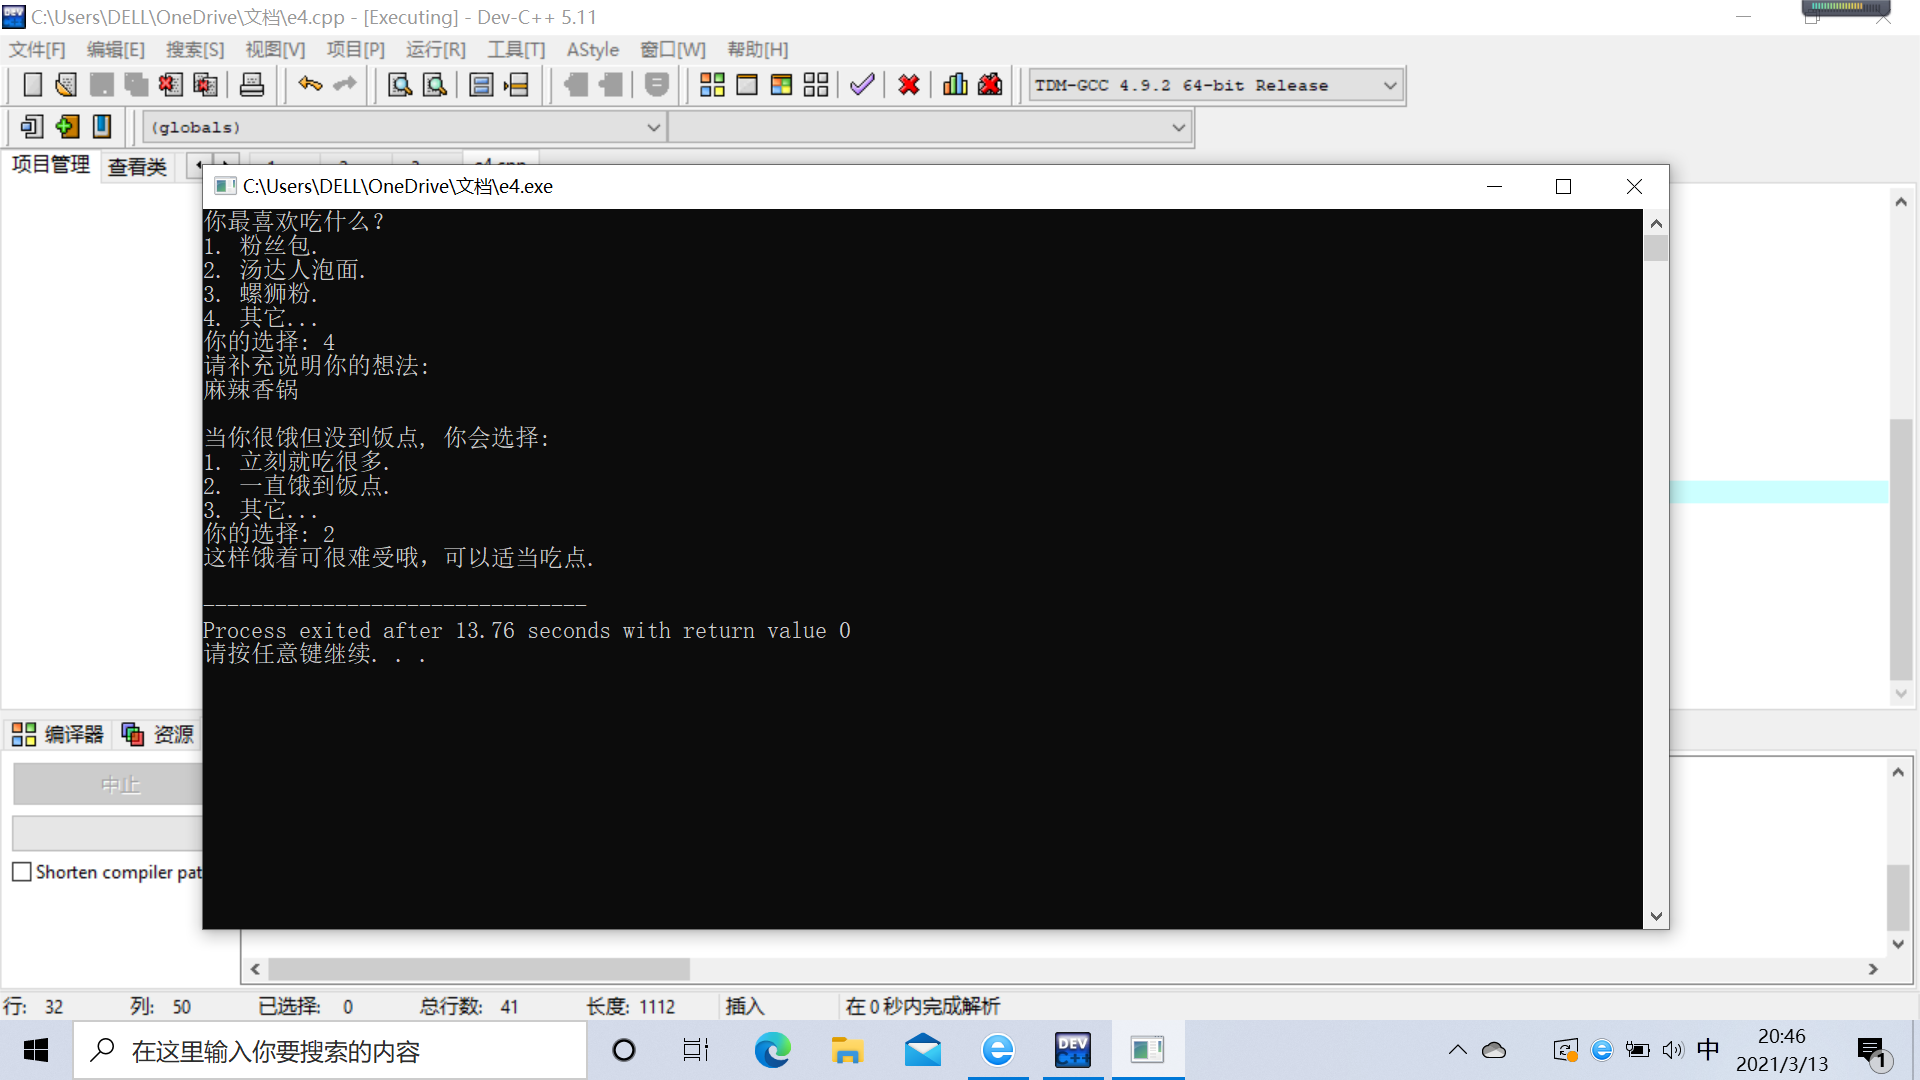
Task: Open the 编辑[E] menu
Action: (x=116, y=50)
